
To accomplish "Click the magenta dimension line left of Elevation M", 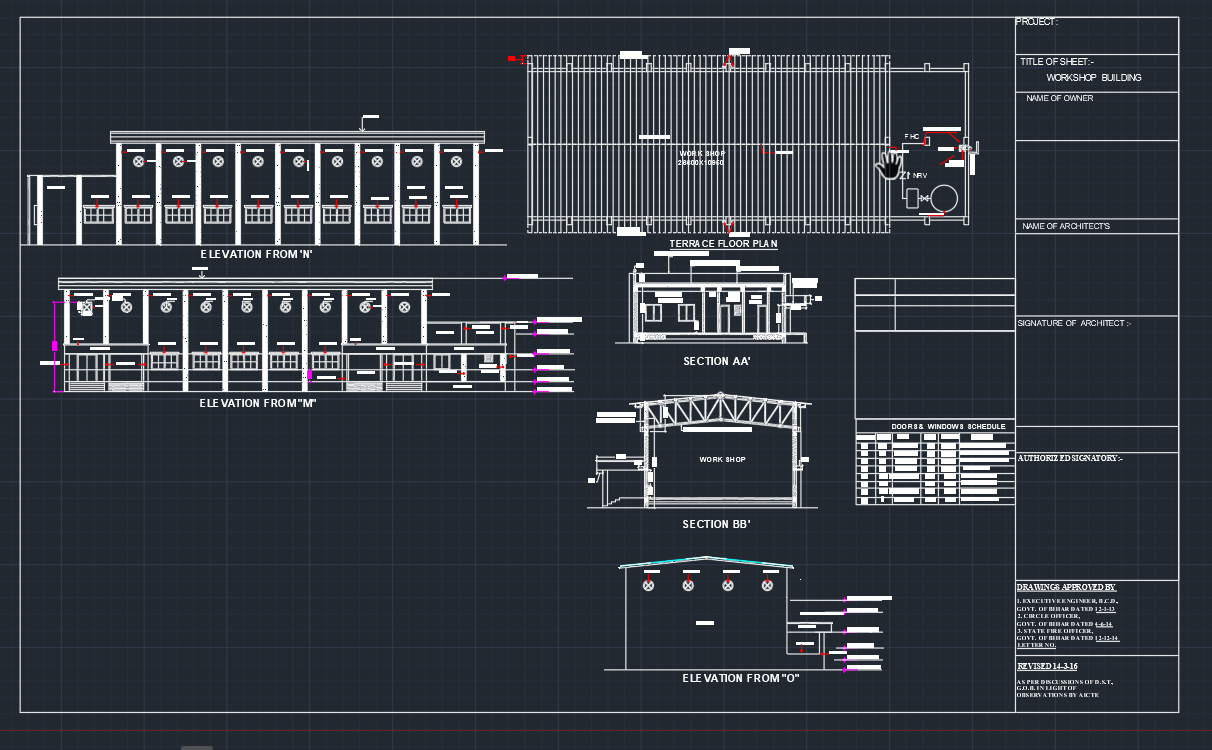I will 55,347.
